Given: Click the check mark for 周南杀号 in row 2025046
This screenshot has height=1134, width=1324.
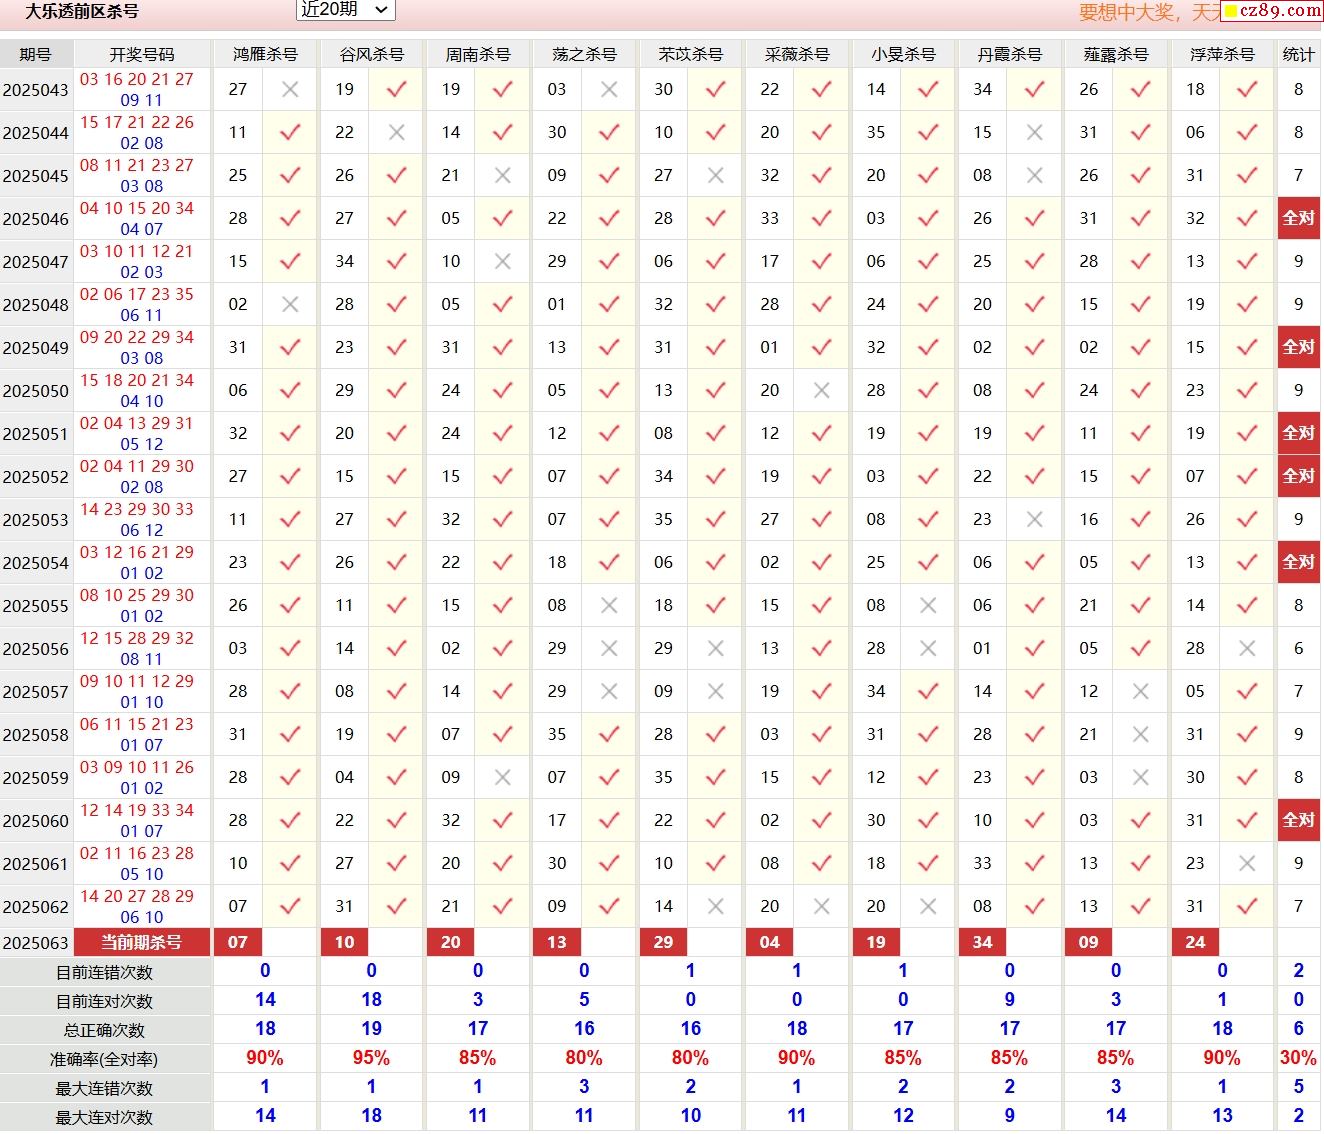Looking at the screenshot, I should point(503,218).
